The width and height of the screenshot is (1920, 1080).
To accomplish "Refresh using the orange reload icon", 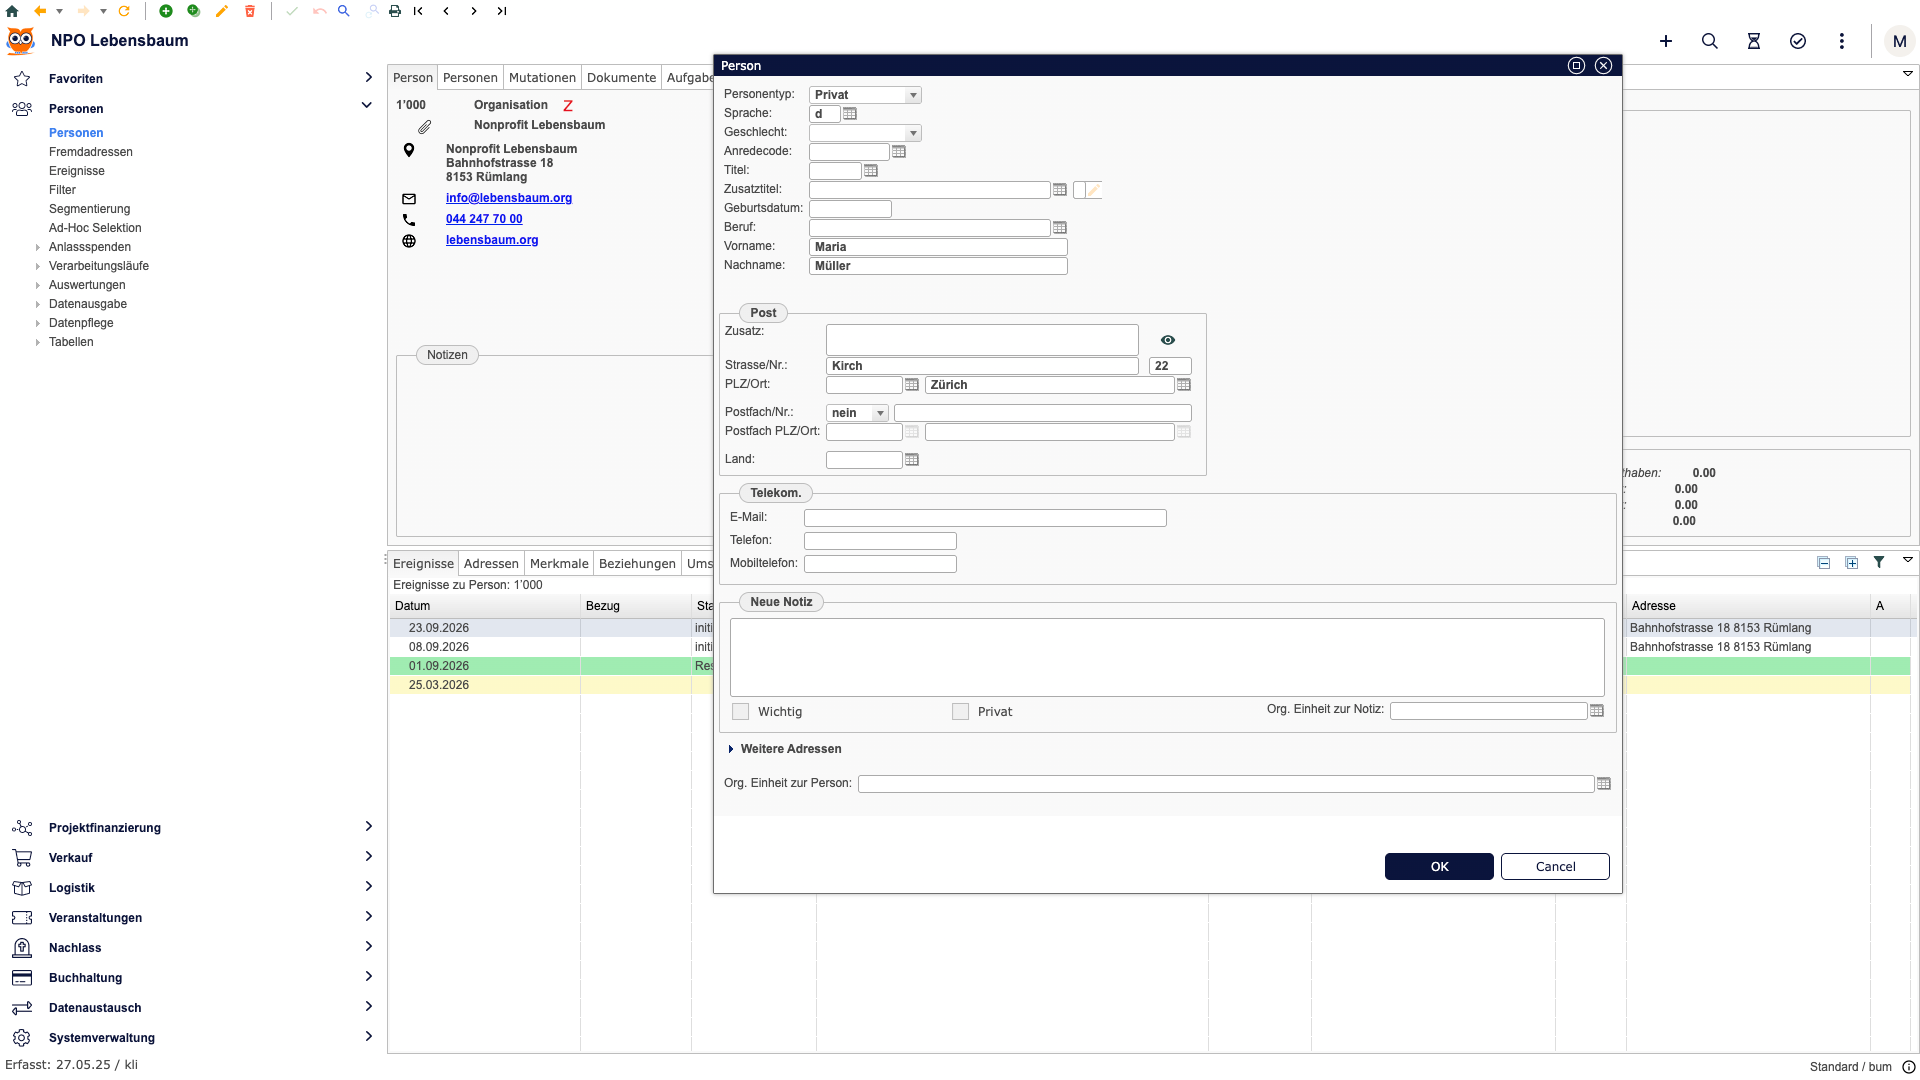I will (124, 11).
